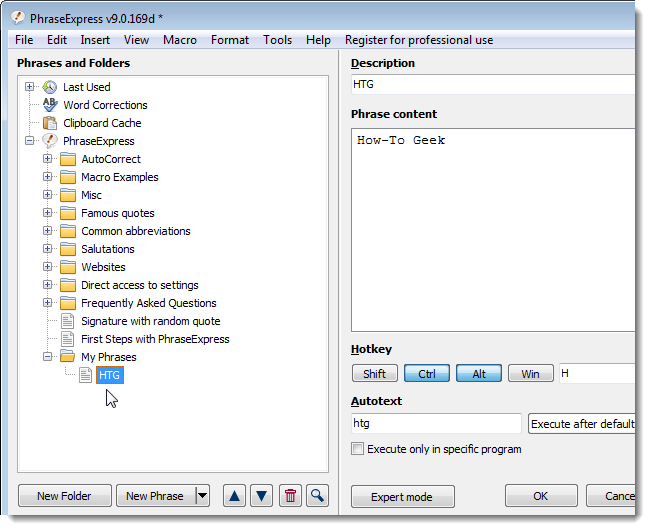Select the Signature with random quote item
Image resolution: width=650 pixels, height=530 pixels.
pos(150,321)
